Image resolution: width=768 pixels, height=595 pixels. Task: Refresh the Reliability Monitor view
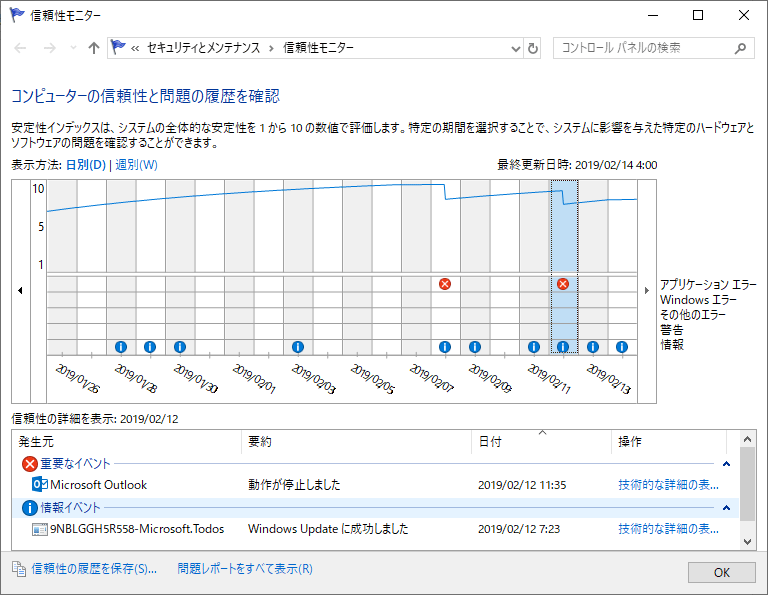(x=532, y=48)
